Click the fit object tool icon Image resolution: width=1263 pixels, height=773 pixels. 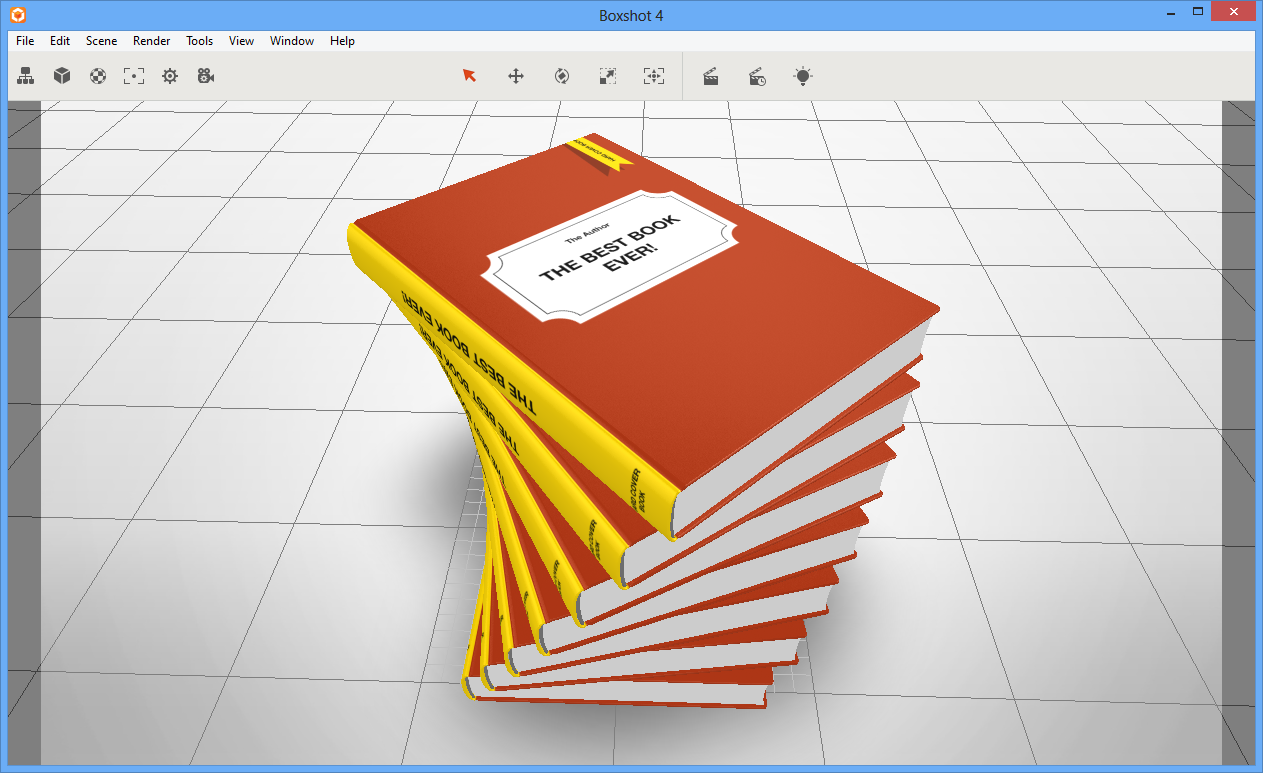(654, 76)
